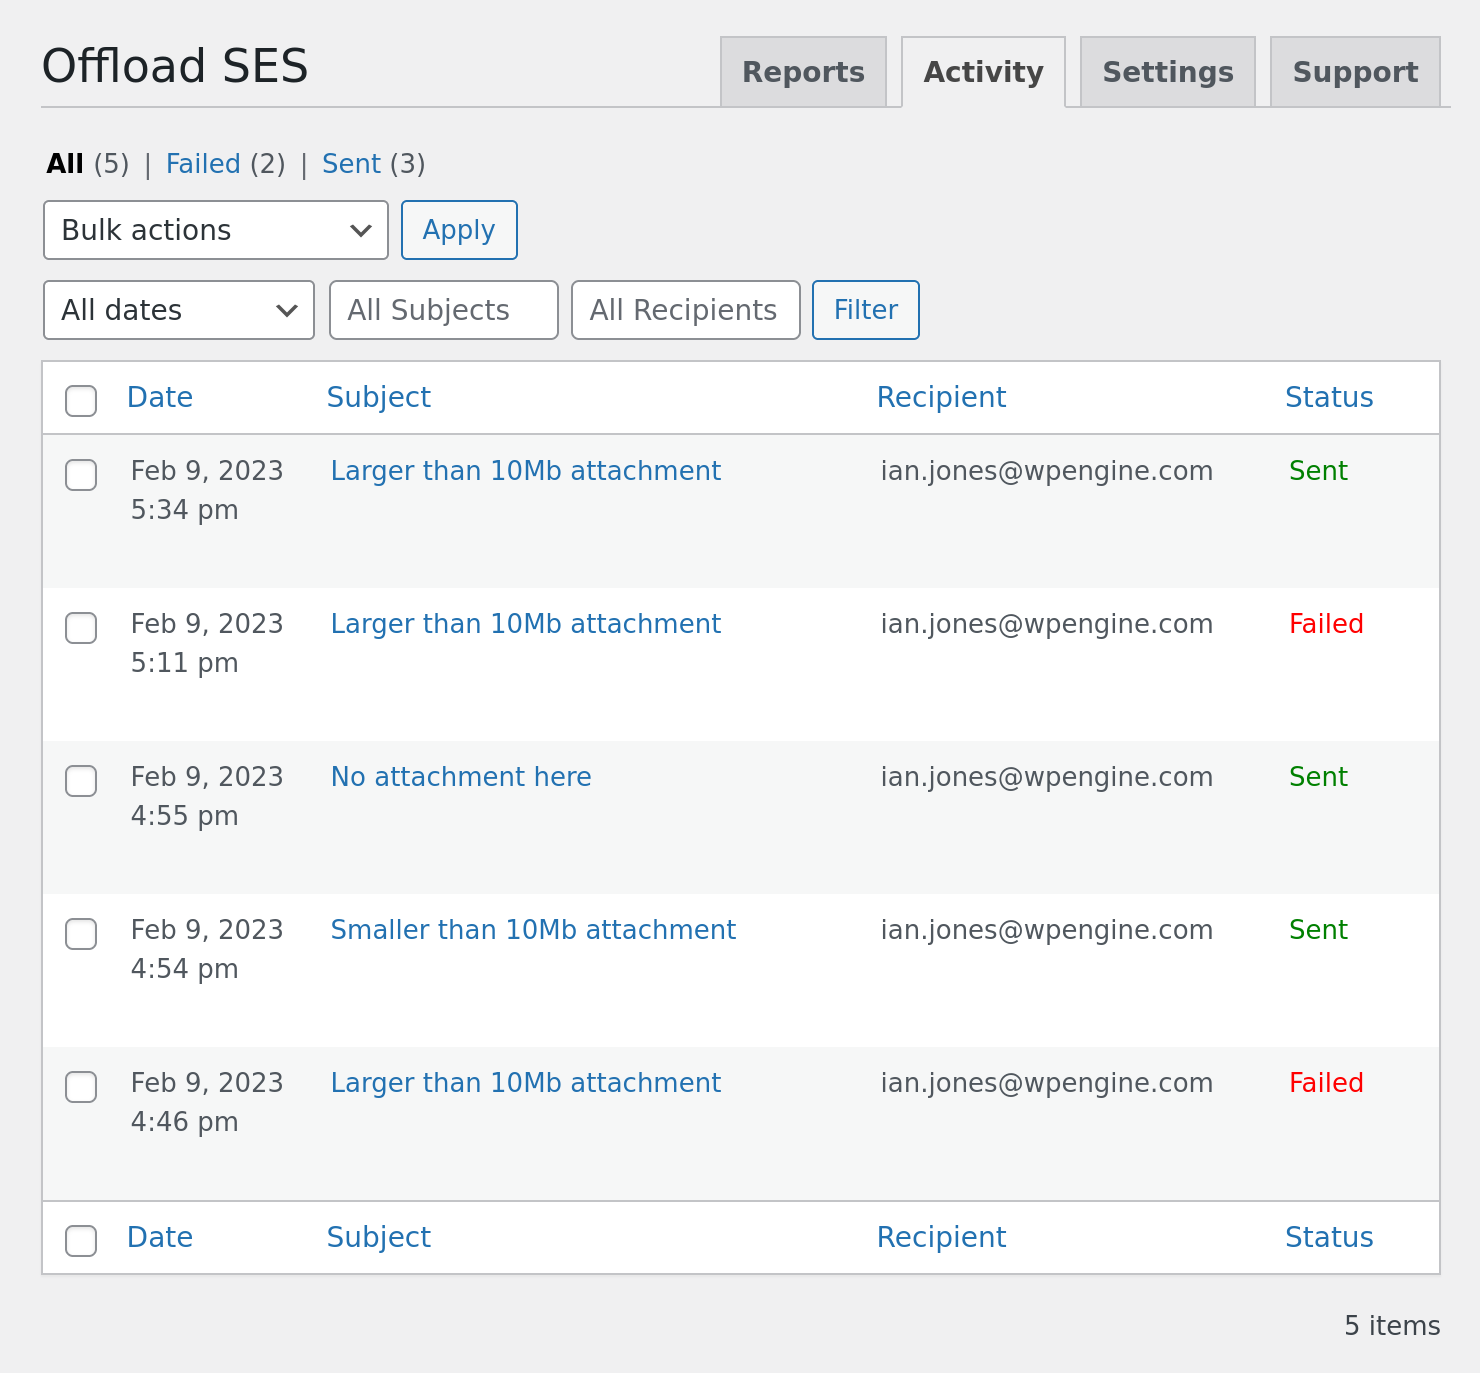This screenshot has width=1480, height=1373.
Task: Select the 4:54 pm email row checkbox
Action: pos(81,933)
